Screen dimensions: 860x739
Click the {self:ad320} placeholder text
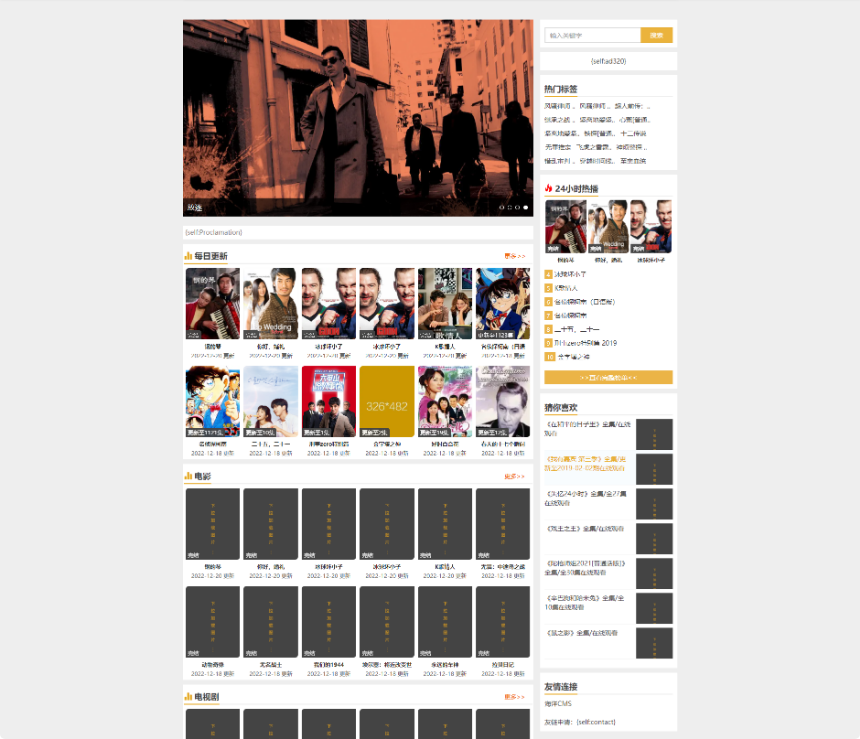608,61
